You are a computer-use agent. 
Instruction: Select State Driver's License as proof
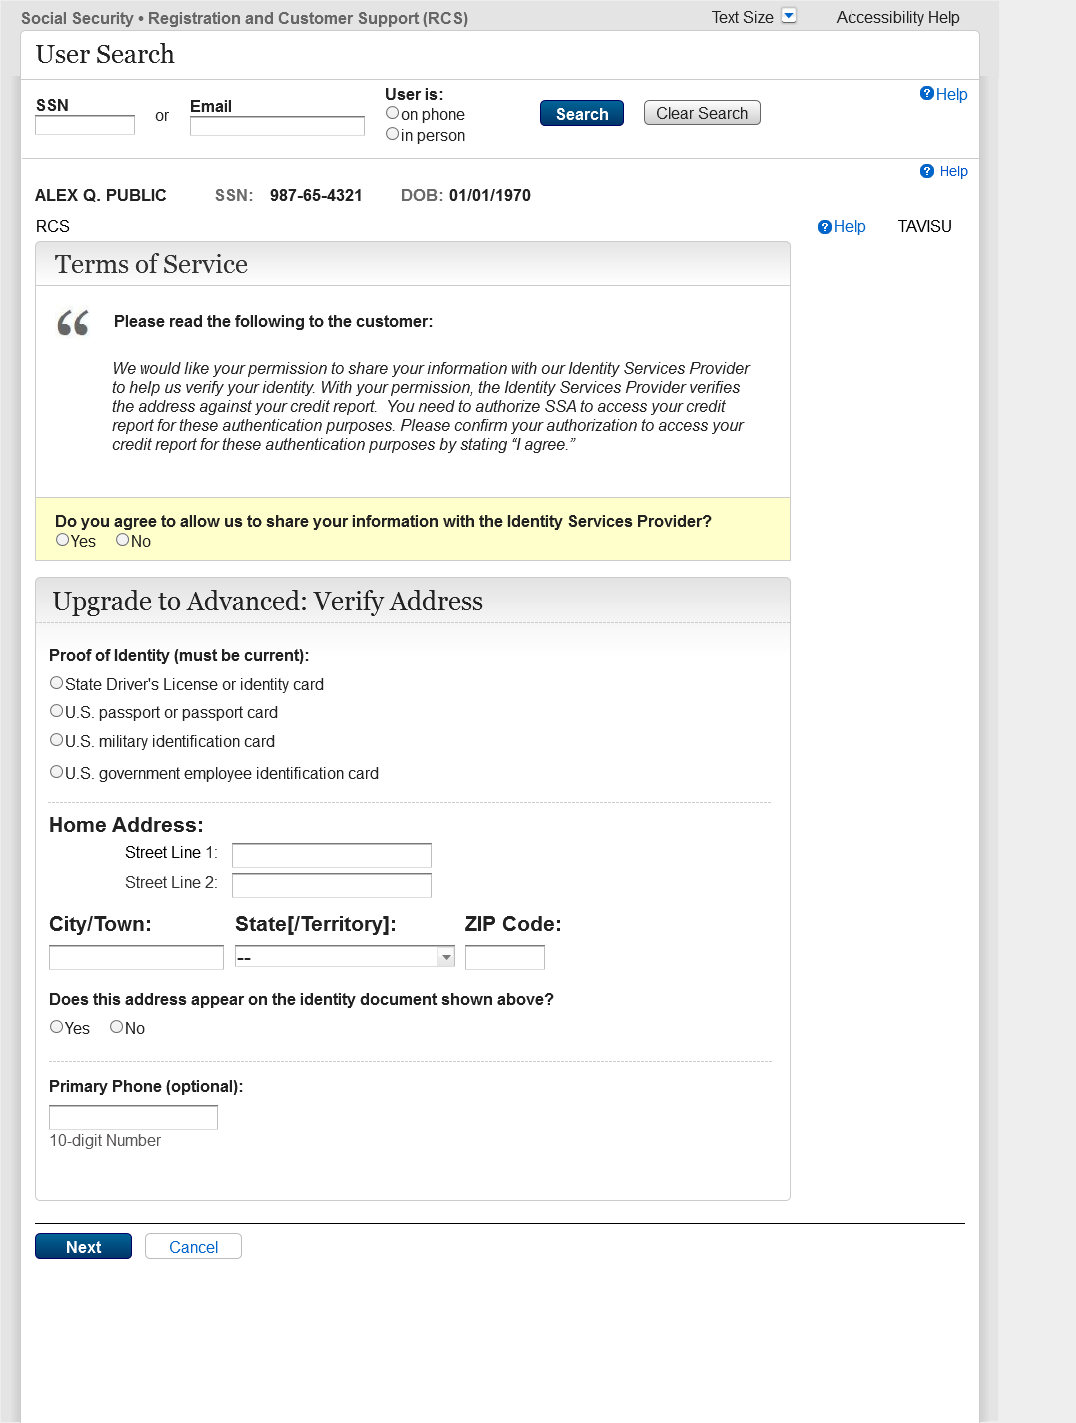(x=57, y=683)
